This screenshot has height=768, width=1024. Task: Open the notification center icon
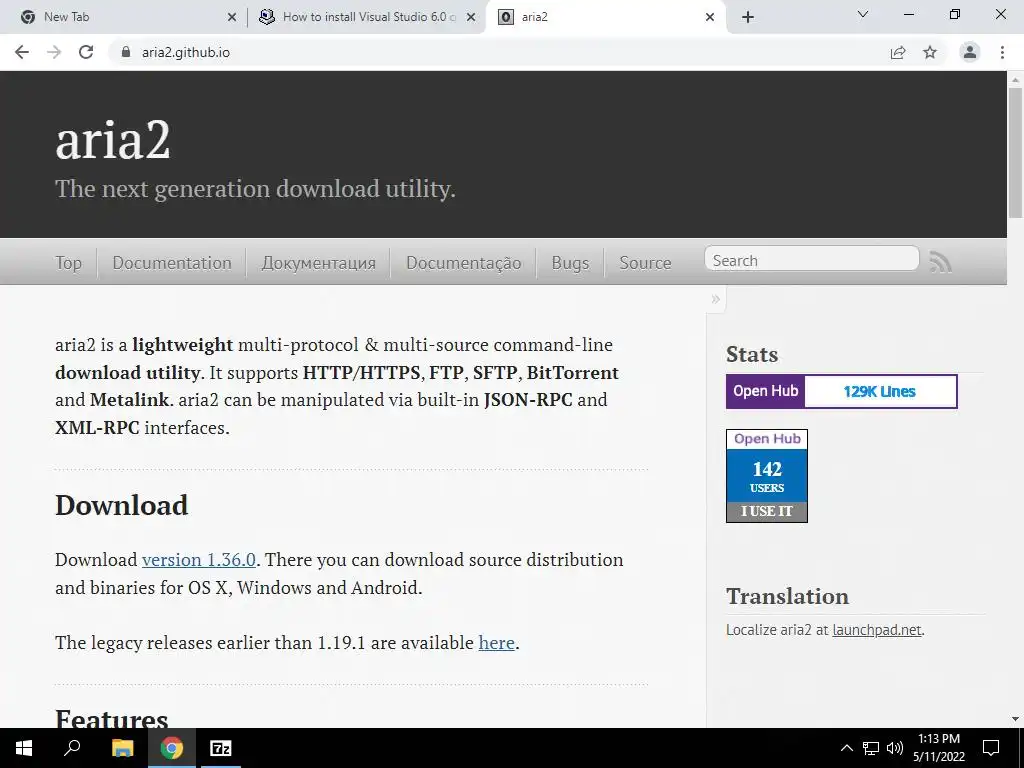pyautogui.click(x=991, y=748)
